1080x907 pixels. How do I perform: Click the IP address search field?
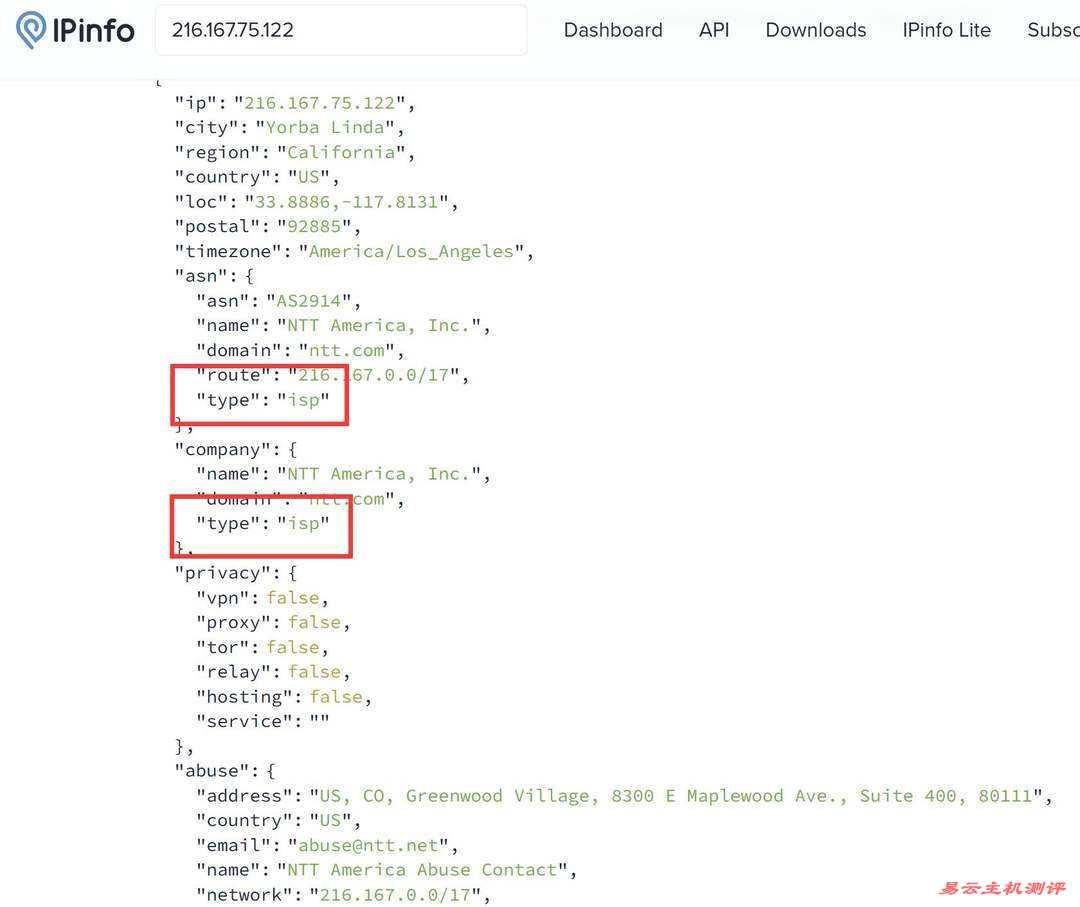tap(340, 30)
